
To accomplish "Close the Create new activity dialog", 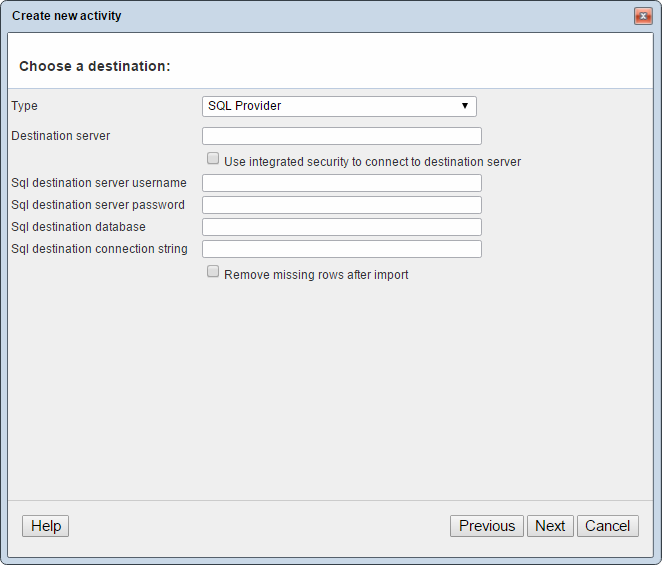I will pyautogui.click(x=643, y=16).
